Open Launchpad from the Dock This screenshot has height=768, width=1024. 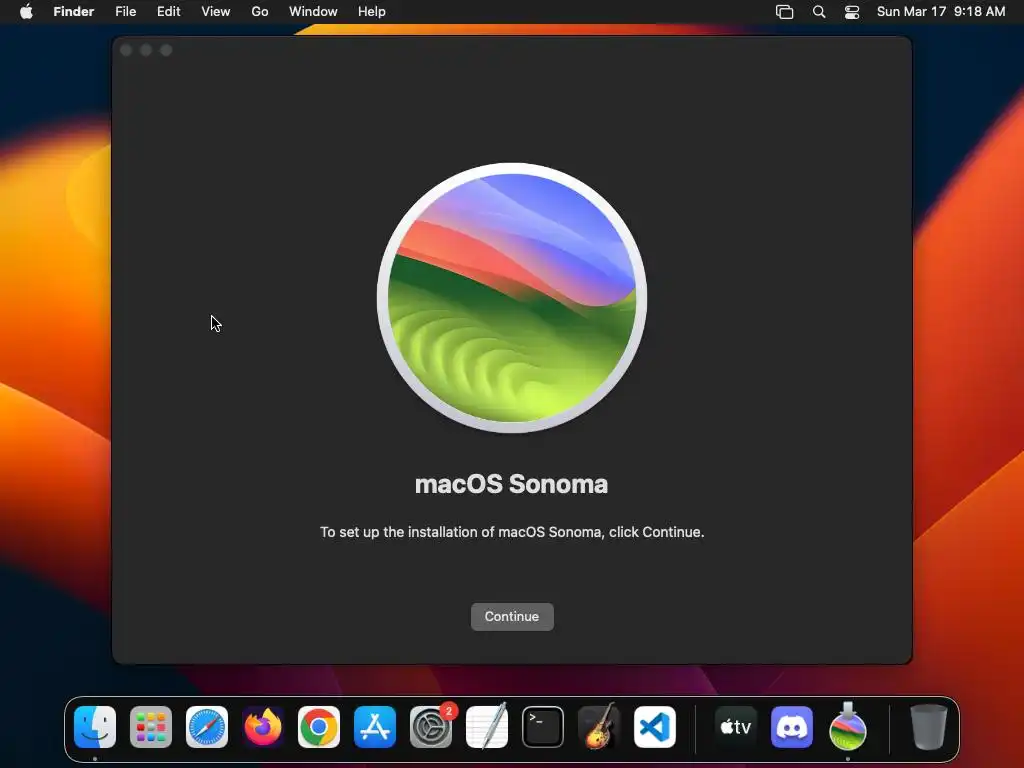[x=151, y=727]
